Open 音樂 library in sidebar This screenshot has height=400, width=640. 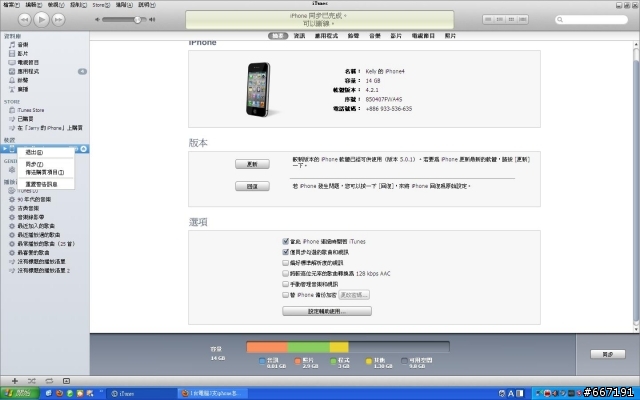tap(23, 44)
